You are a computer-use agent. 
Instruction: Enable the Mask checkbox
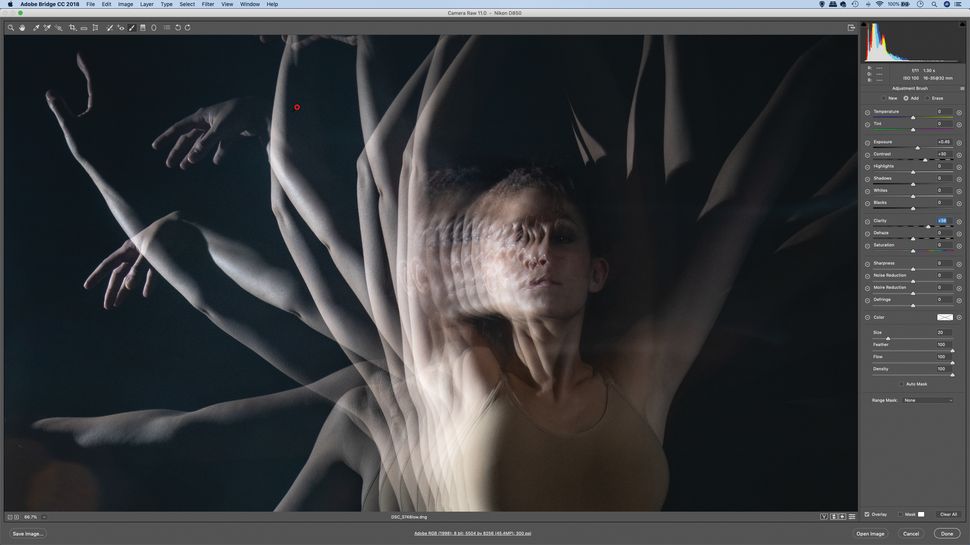[x=901, y=515]
